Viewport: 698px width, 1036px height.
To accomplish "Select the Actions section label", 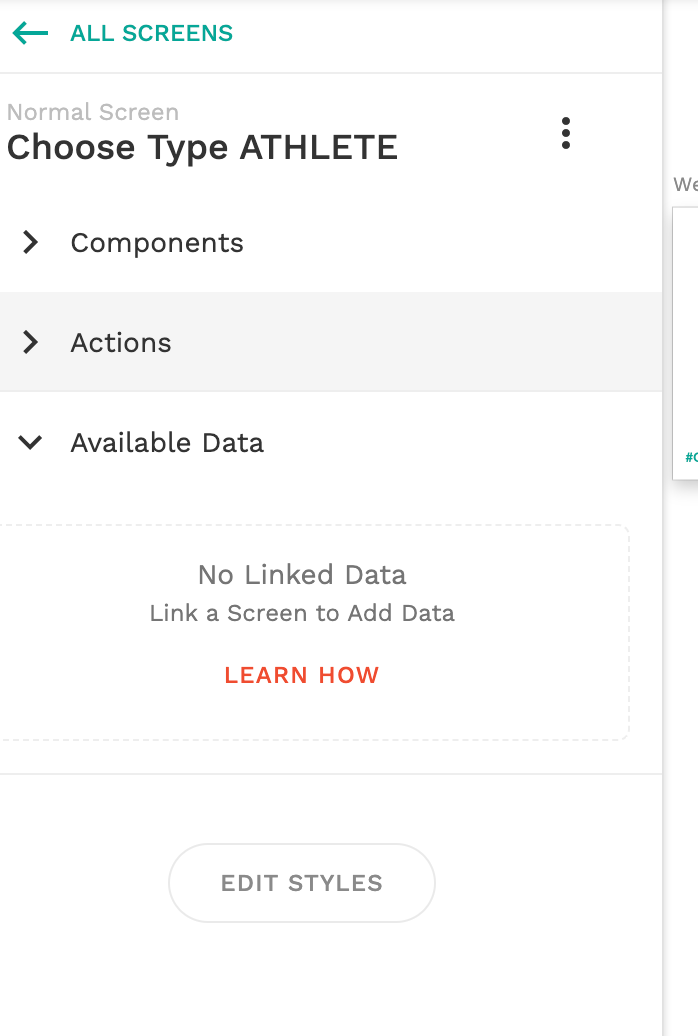I will 121,343.
